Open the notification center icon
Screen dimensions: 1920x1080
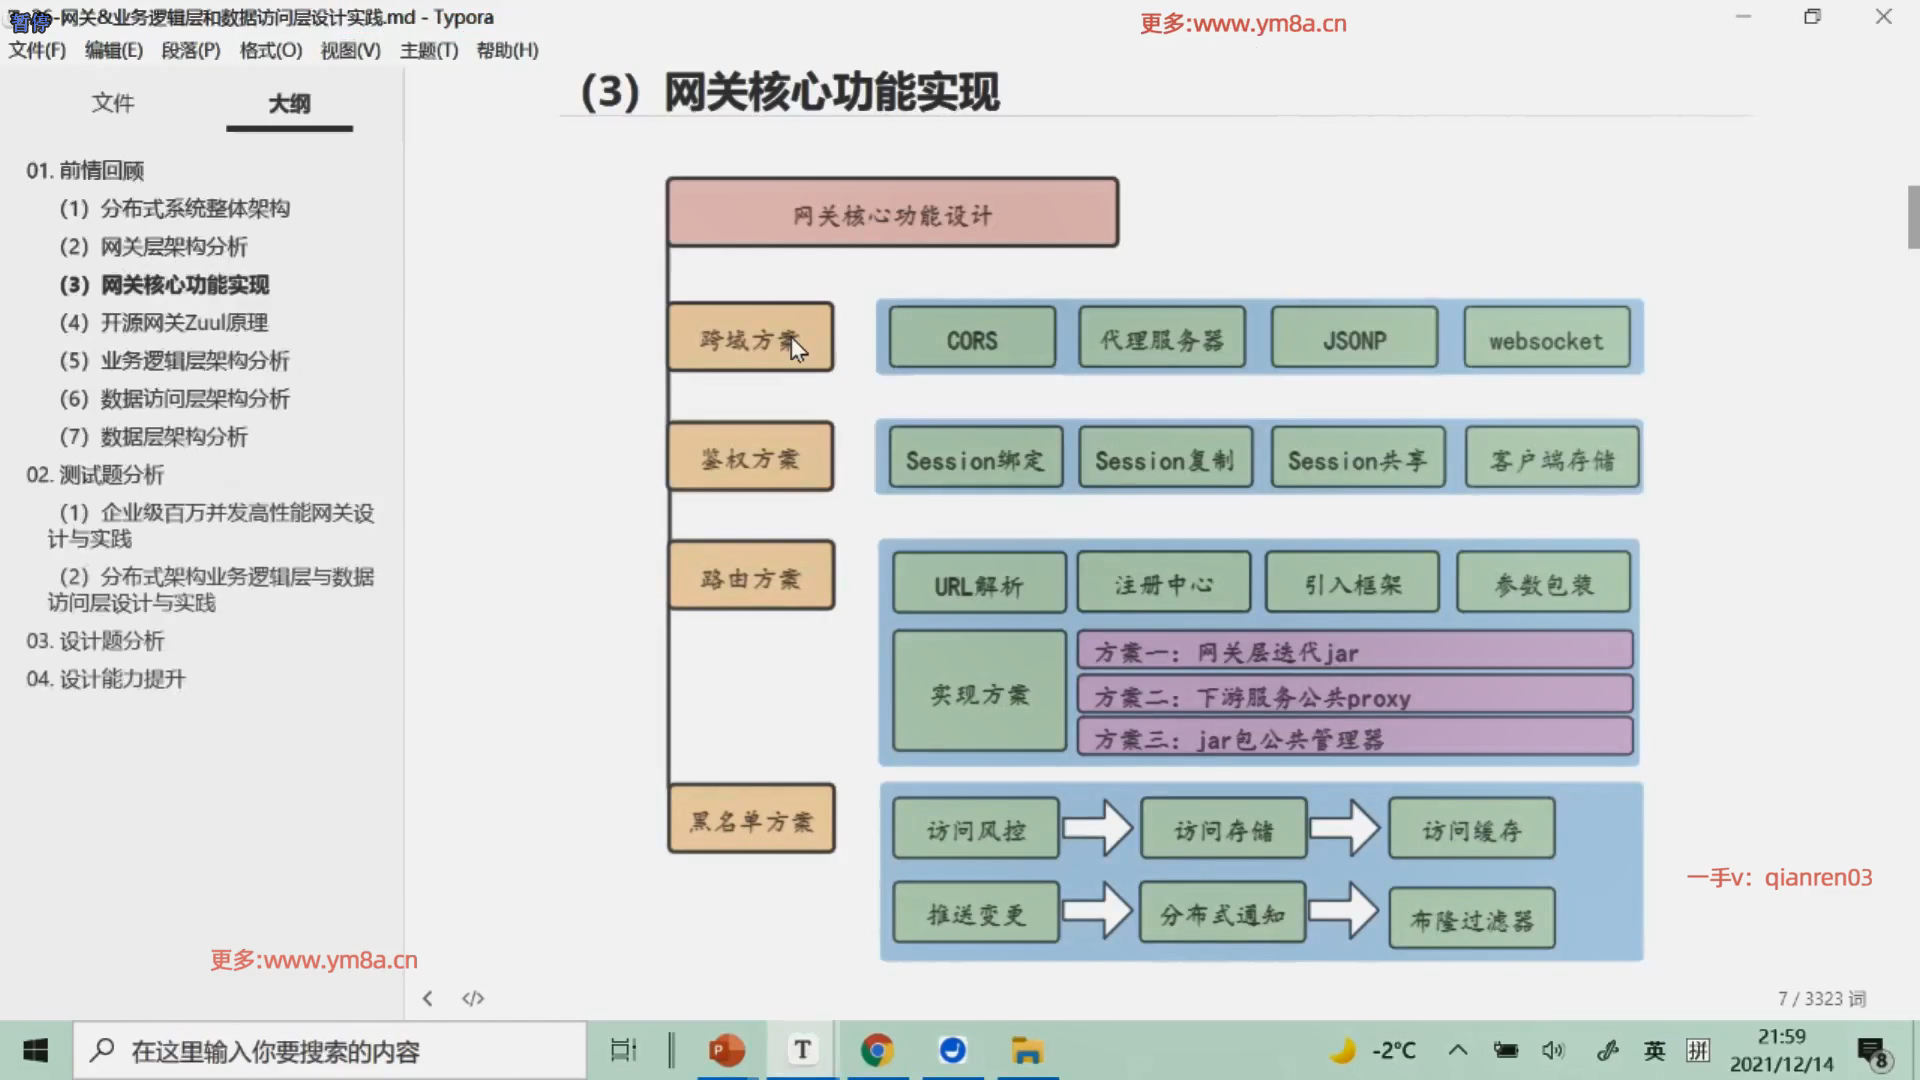click(x=1872, y=1052)
